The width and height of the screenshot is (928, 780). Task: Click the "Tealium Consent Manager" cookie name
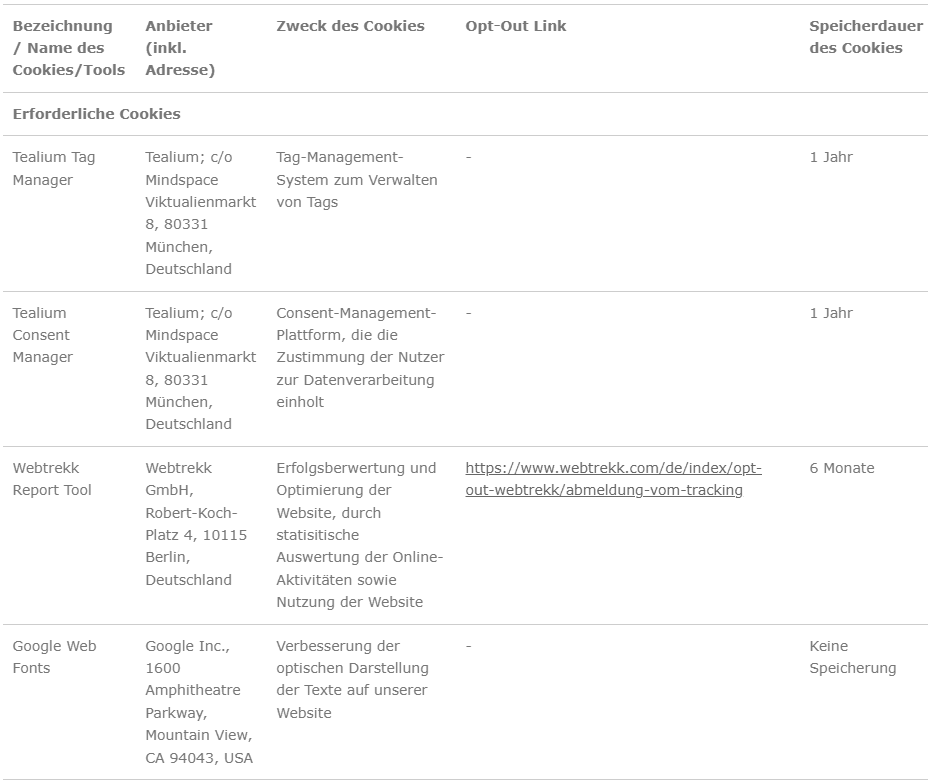(43, 335)
